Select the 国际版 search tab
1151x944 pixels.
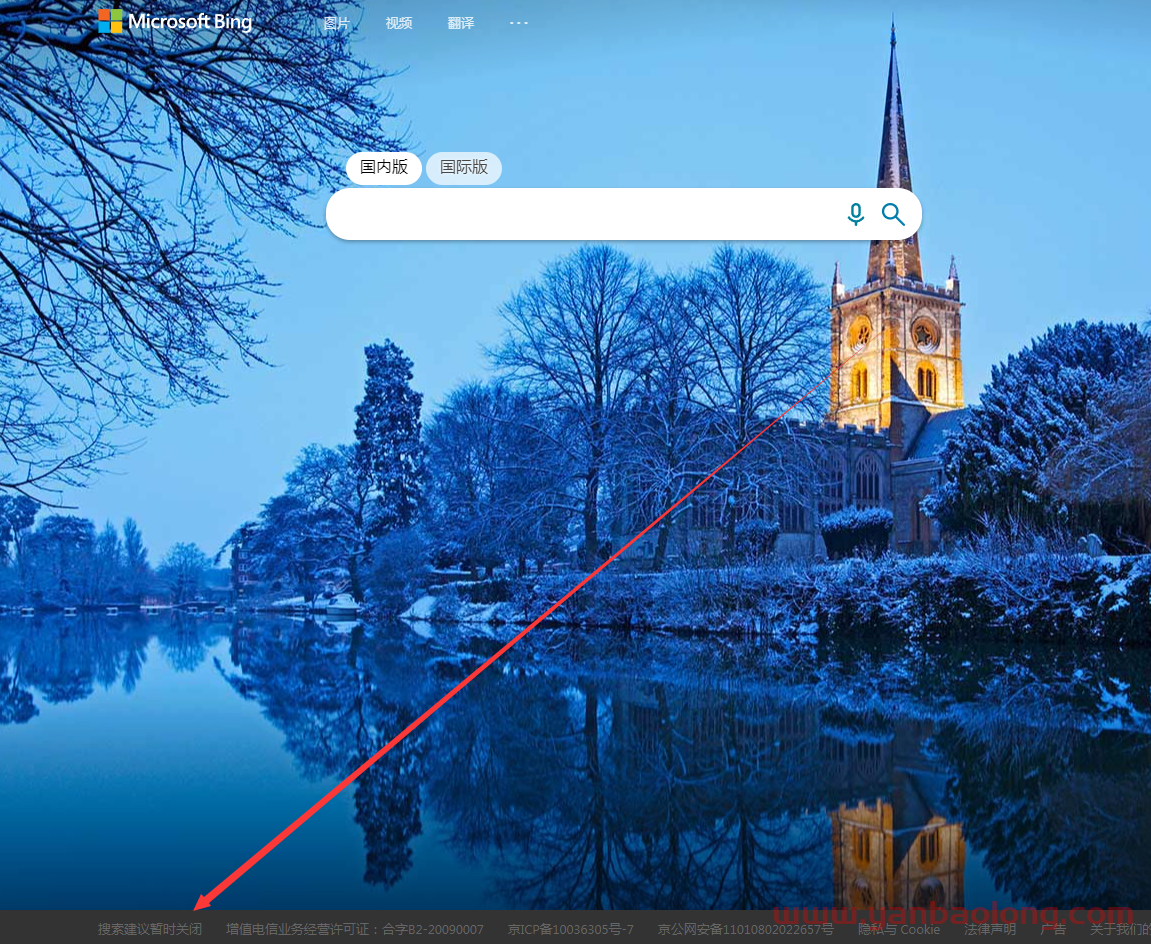click(x=464, y=168)
